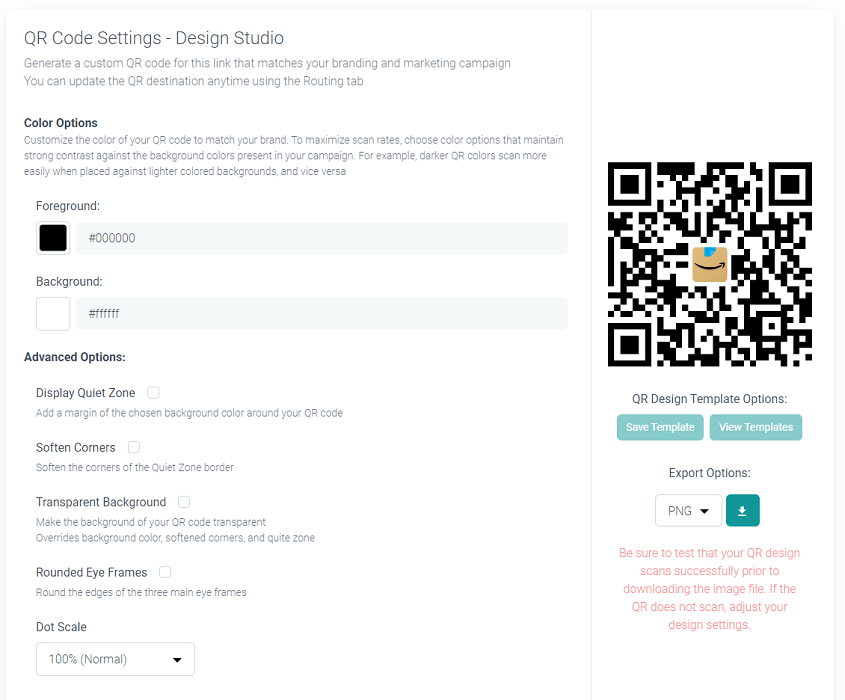Click the Transparent Background label text
This screenshot has width=845, height=700.
coord(101,502)
